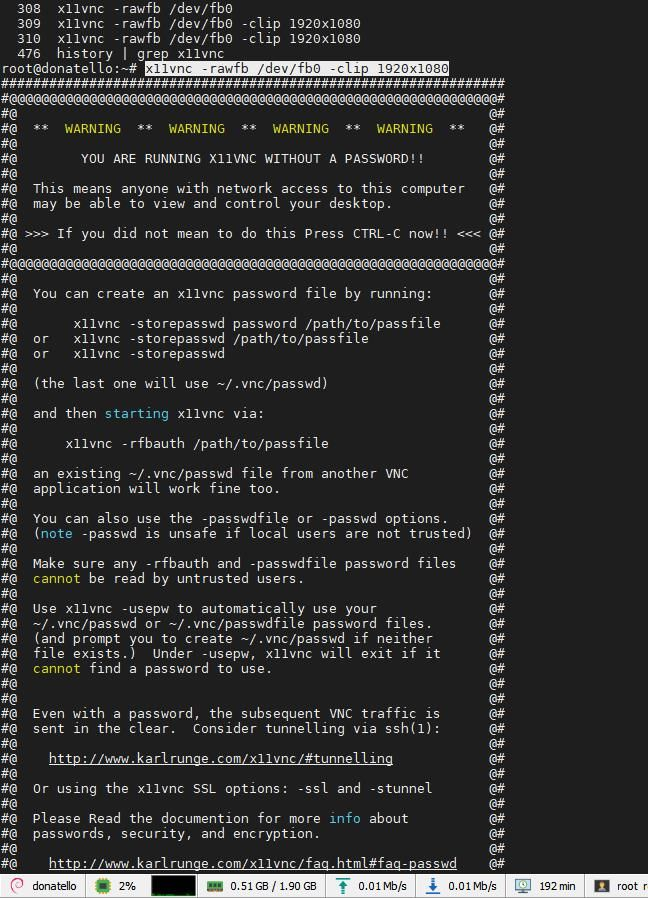Screen dimensions: 648x898
Task: Click the download arrow icon in status bar
Action: click(433, 886)
